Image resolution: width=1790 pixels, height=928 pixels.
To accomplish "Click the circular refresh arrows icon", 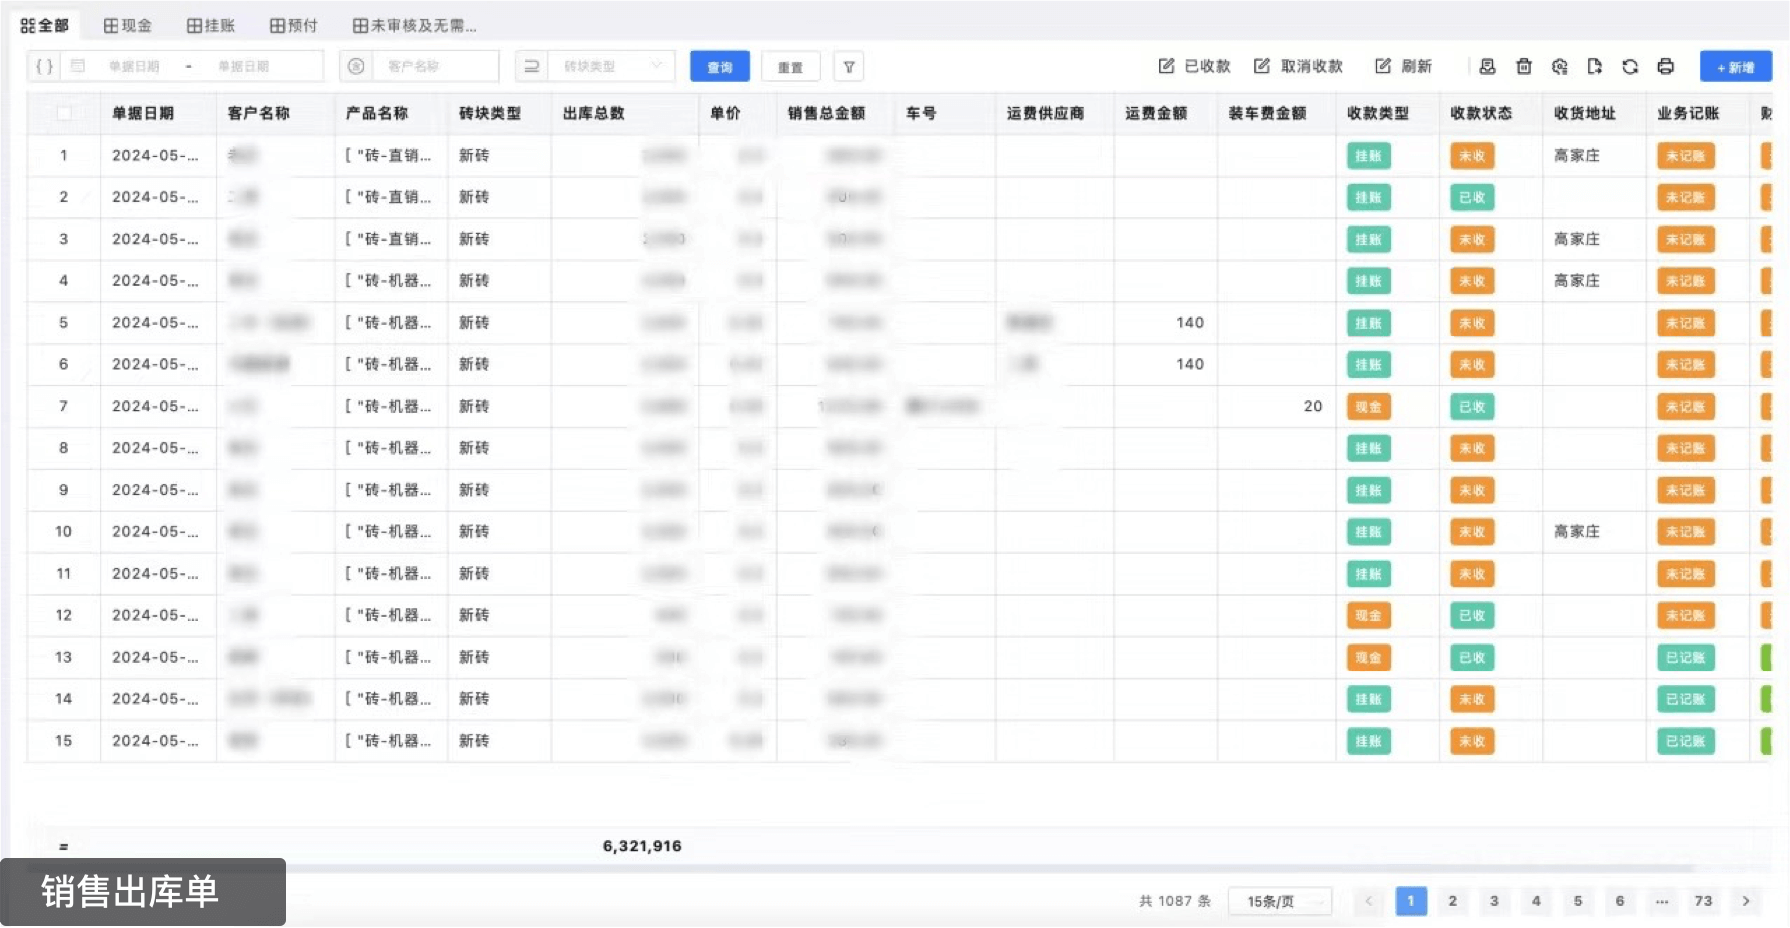I will [x=1630, y=66].
